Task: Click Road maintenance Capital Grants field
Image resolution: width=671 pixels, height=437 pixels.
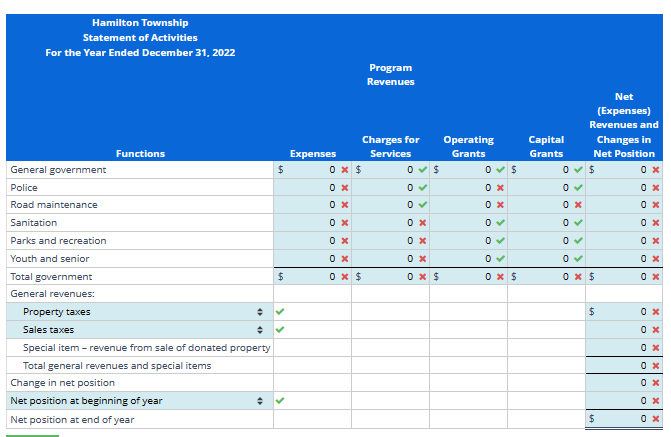Action: pyautogui.click(x=546, y=205)
